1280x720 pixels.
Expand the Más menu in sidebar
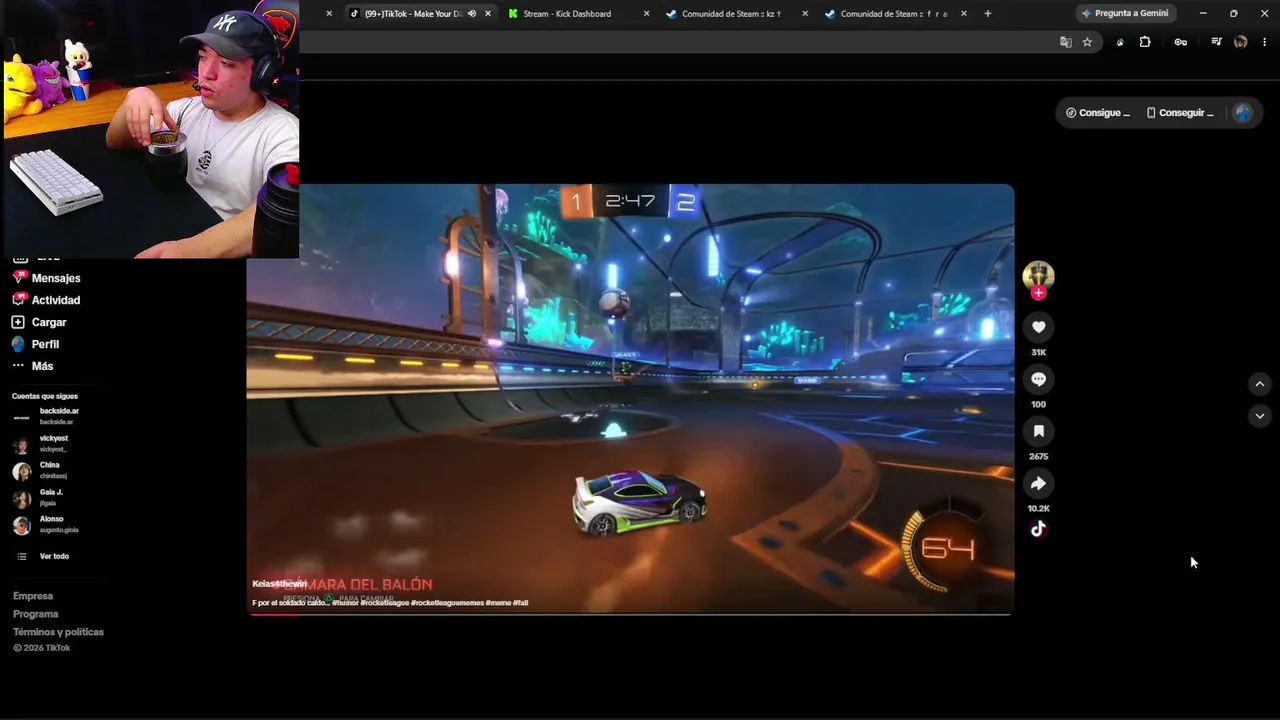tap(32, 366)
